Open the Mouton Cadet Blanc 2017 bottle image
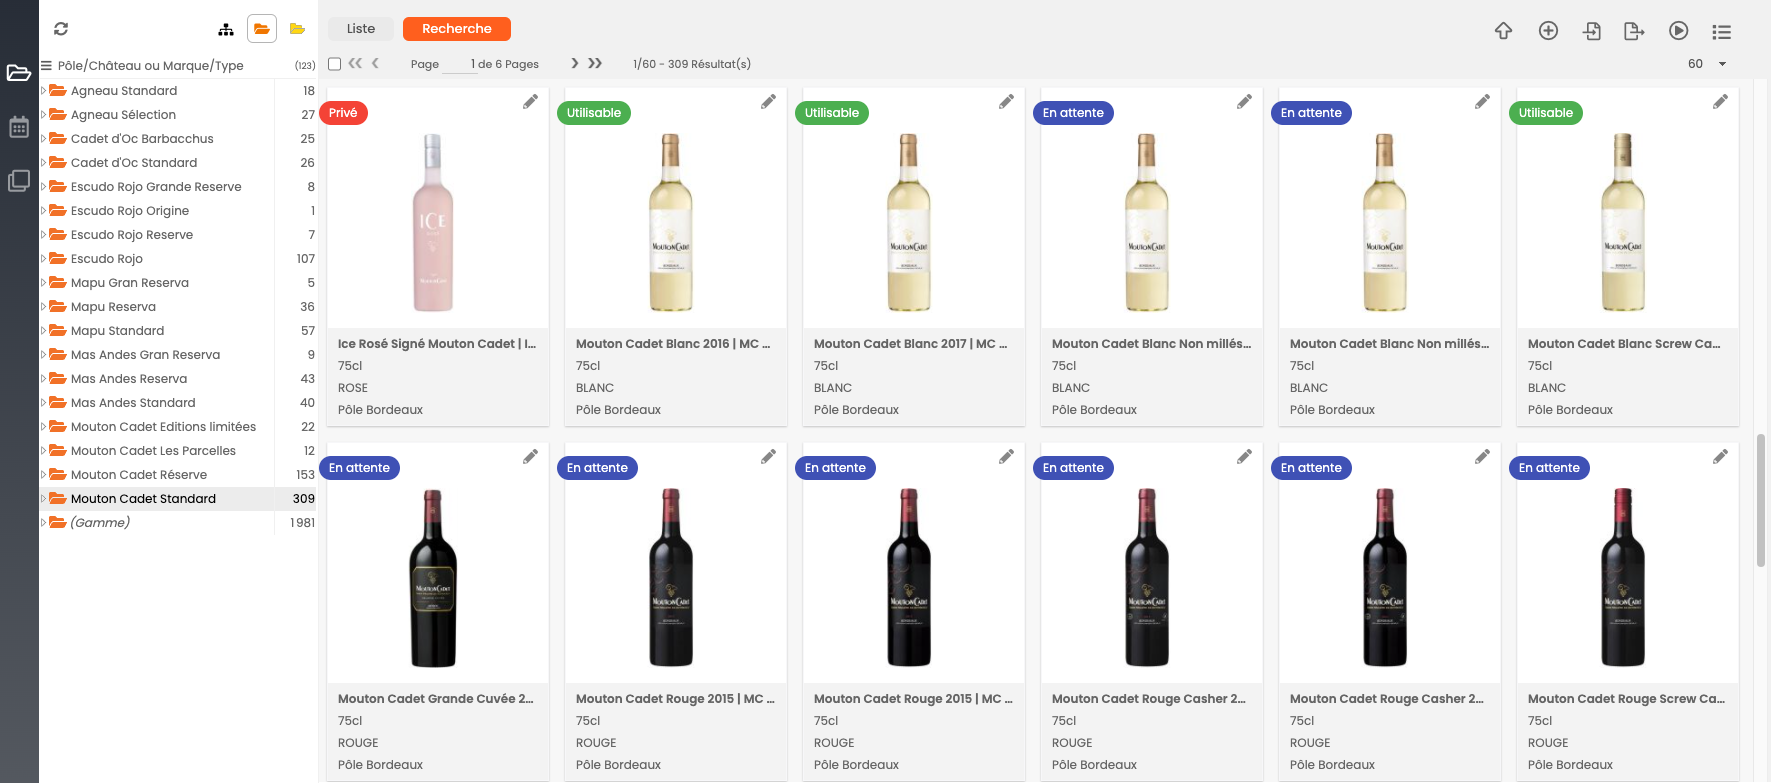Screen dimensions: 1771x783 click(909, 223)
